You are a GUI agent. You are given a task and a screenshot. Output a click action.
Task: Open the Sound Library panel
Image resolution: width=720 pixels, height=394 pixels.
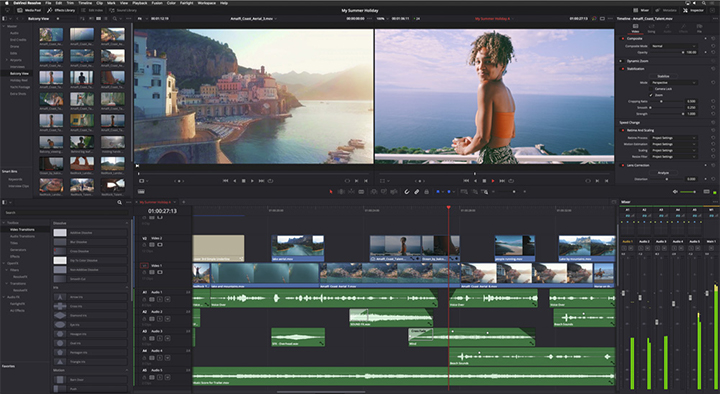coord(123,10)
